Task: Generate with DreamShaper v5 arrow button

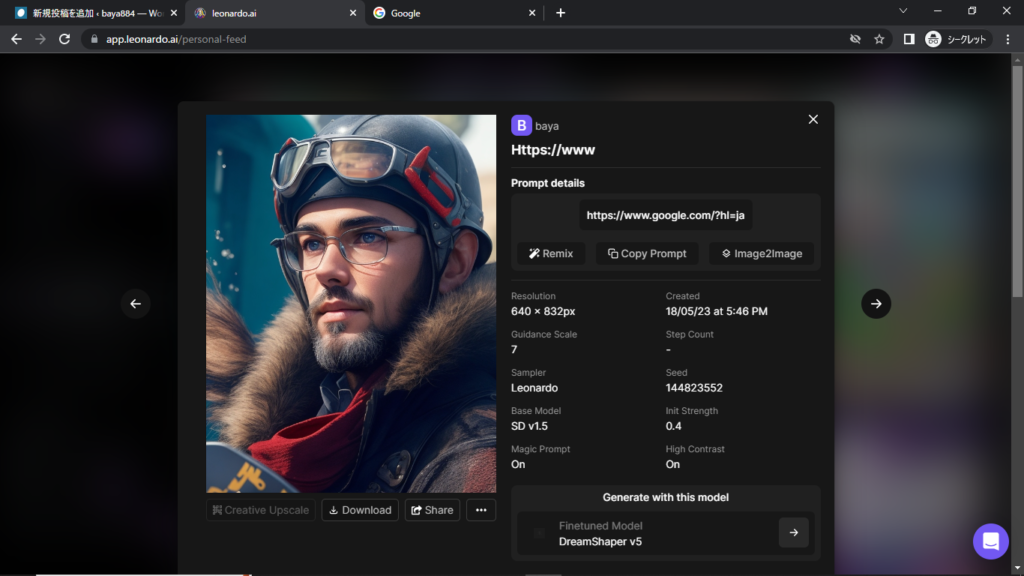Action: coord(793,533)
